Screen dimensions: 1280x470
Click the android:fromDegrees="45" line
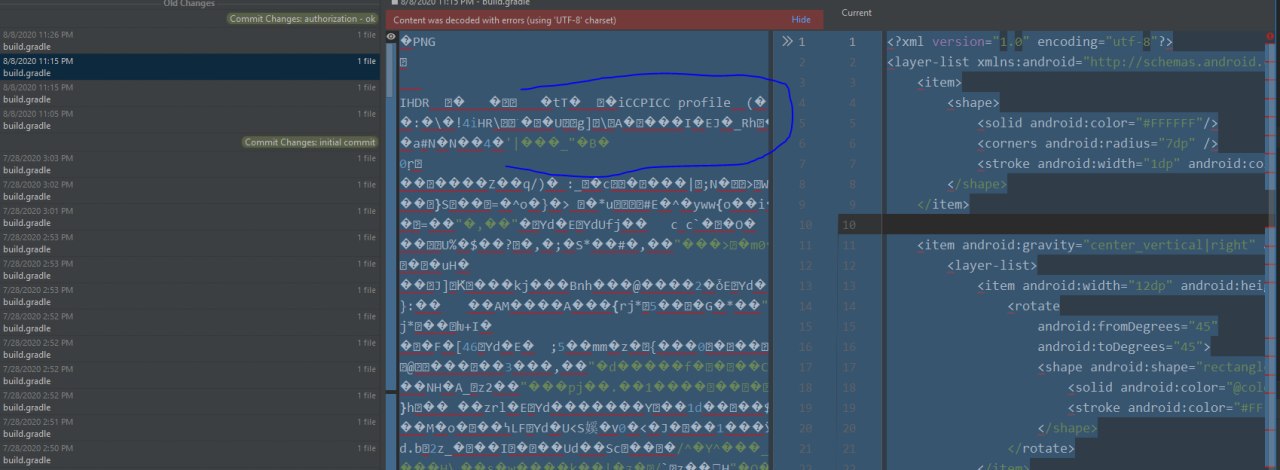click(x=1127, y=326)
